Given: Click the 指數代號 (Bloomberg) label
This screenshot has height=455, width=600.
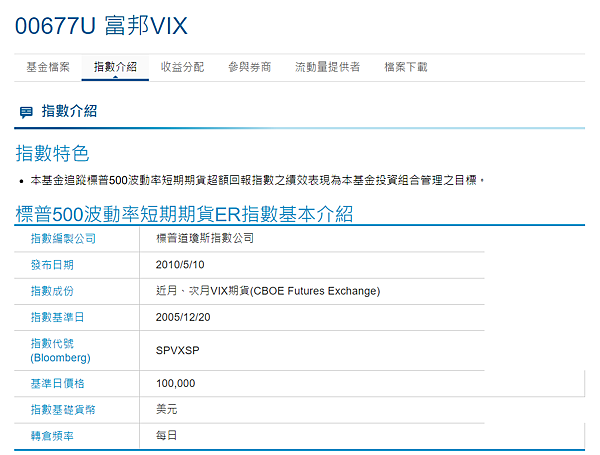Looking at the screenshot, I should 60,351.
